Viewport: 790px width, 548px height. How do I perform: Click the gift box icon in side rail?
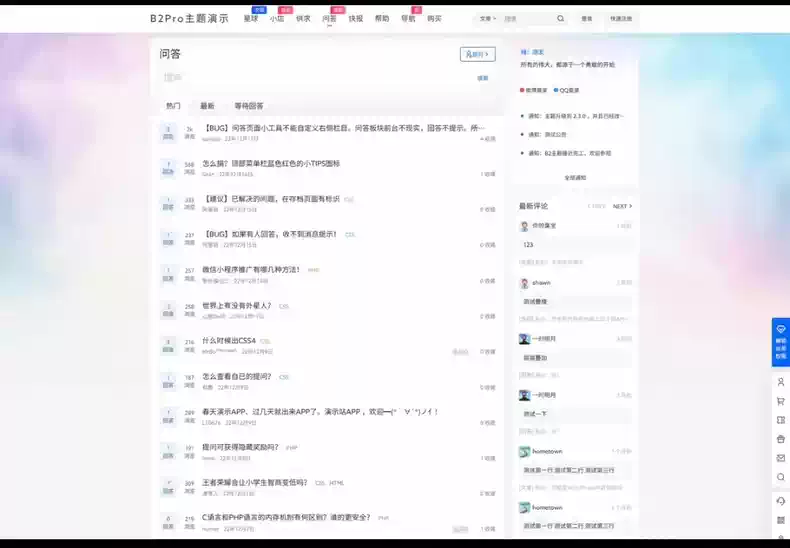pos(780,439)
